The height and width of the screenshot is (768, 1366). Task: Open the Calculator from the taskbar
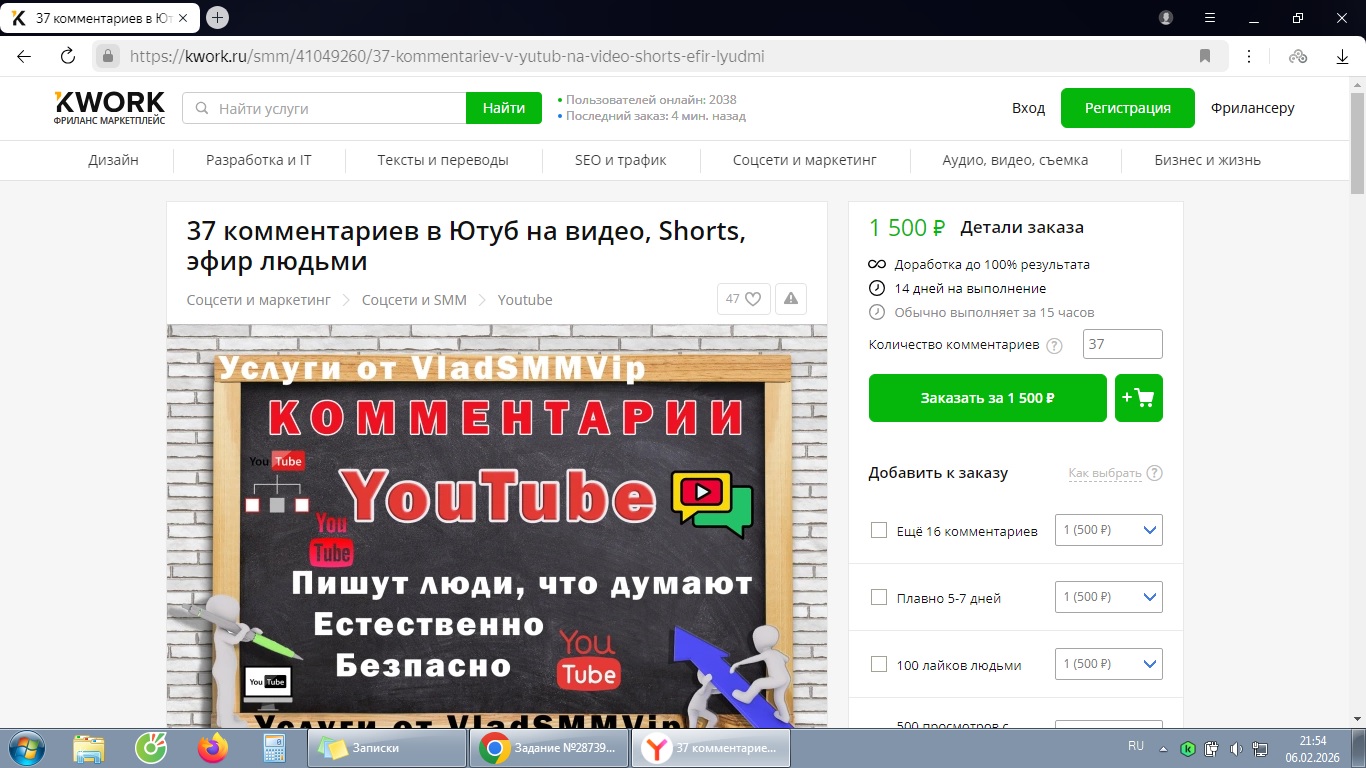[273, 748]
